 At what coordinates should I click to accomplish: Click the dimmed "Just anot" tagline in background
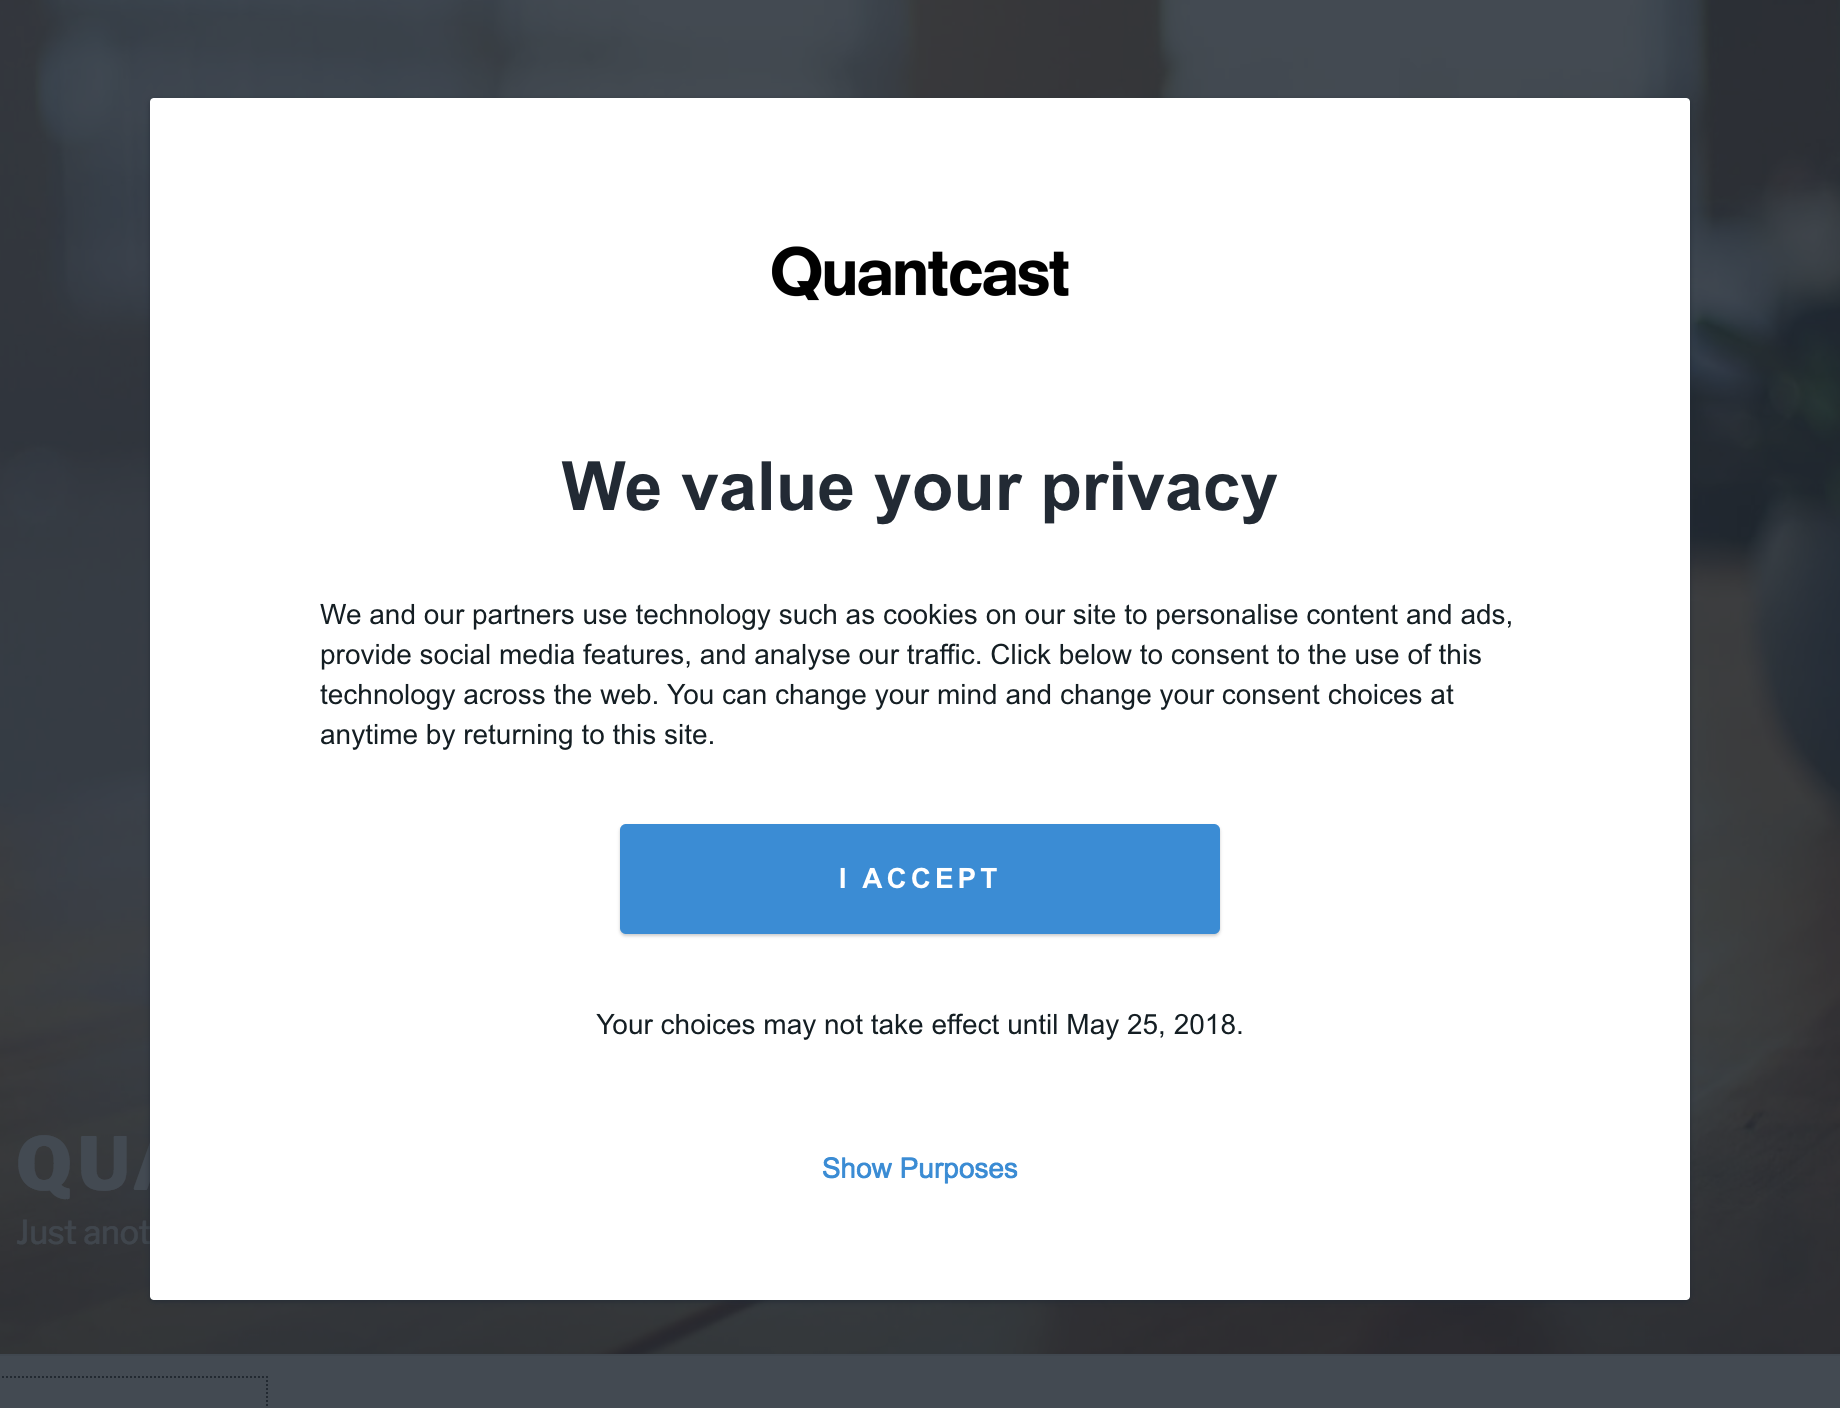[x=82, y=1233]
